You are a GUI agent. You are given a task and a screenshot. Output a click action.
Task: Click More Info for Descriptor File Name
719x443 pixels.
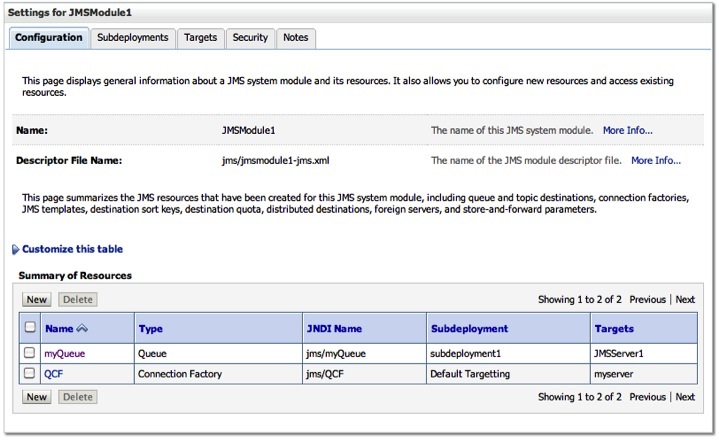point(655,160)
